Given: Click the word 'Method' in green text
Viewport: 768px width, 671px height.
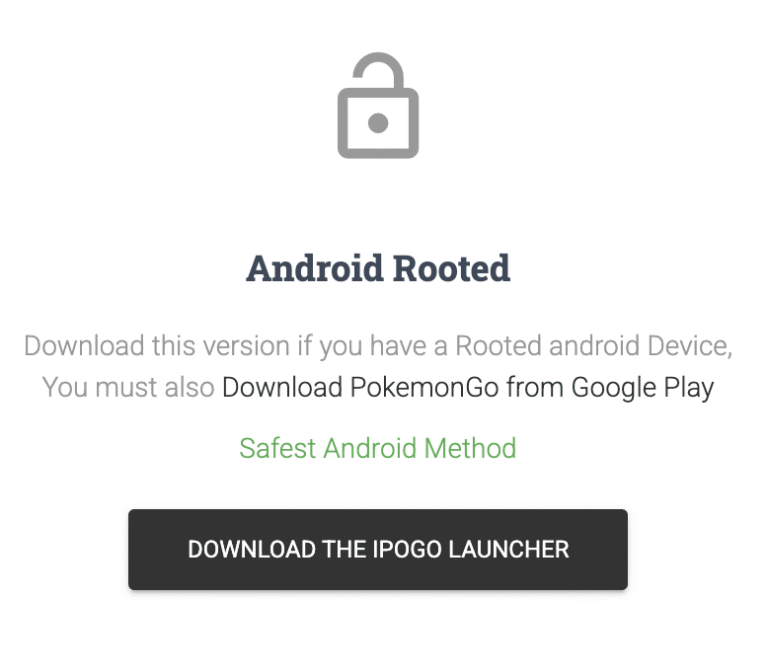Looking at the screenshot, I should (470, 448).
